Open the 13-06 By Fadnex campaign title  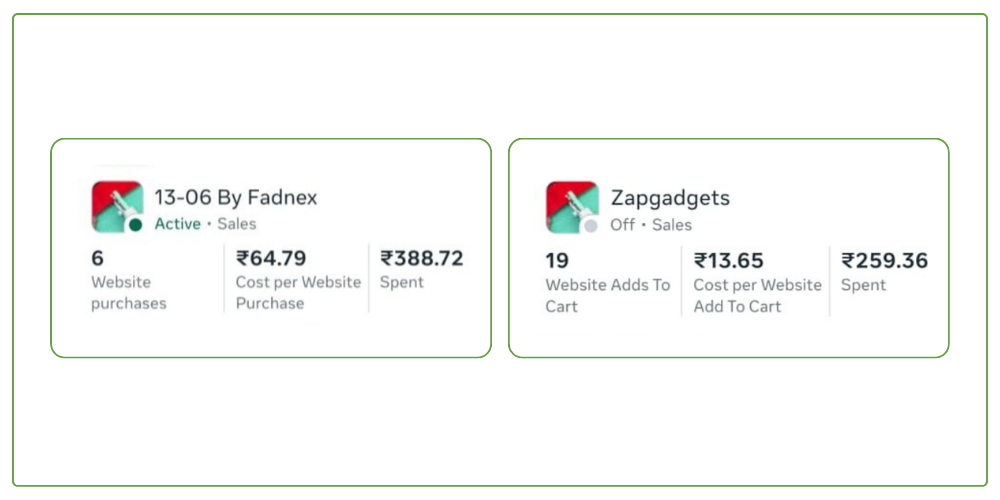[235, 197]
